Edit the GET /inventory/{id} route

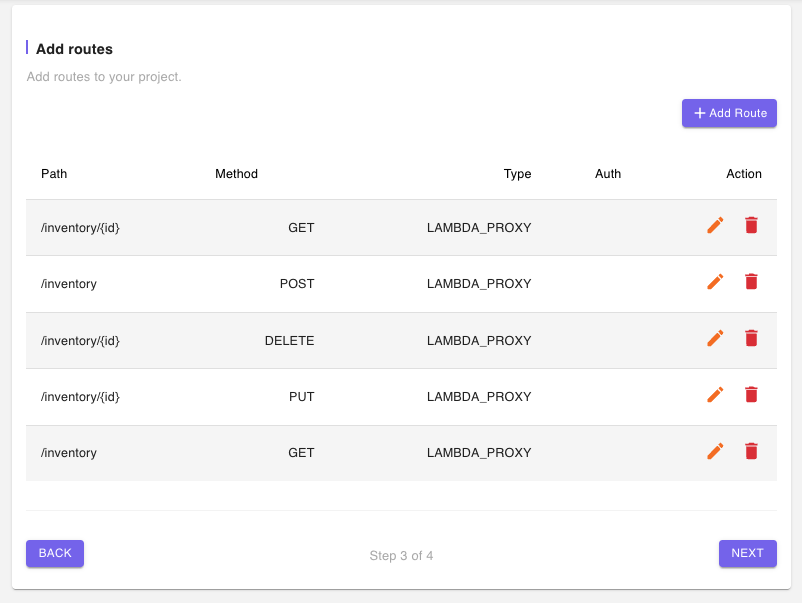[x=715, y=226]
